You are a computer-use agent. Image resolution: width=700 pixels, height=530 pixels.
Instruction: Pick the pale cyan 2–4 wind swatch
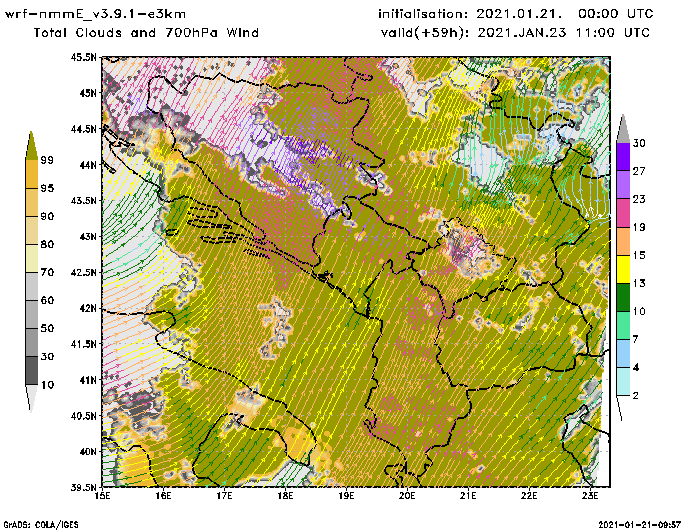coord(623,382)
